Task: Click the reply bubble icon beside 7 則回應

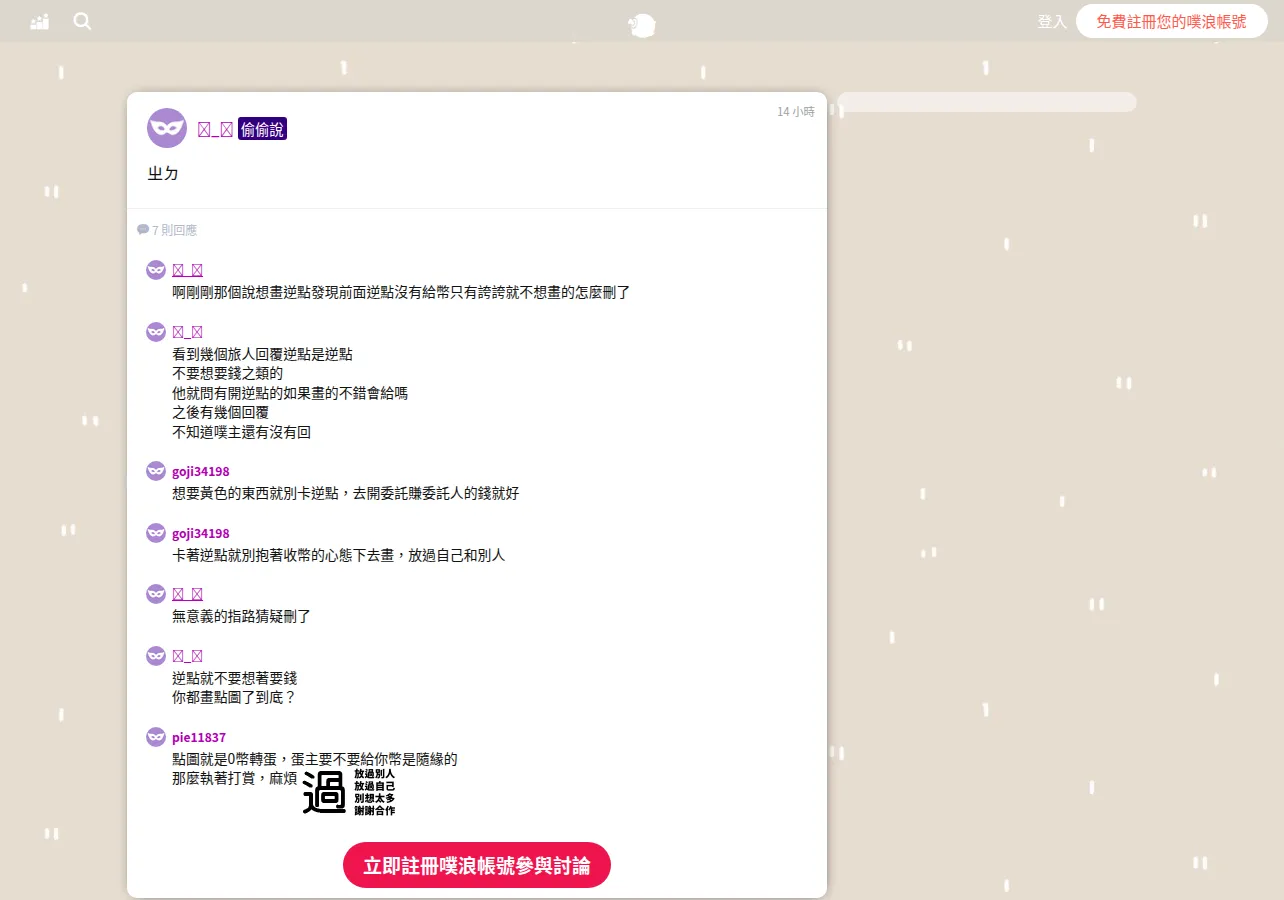Action: (x=143, y=230)
